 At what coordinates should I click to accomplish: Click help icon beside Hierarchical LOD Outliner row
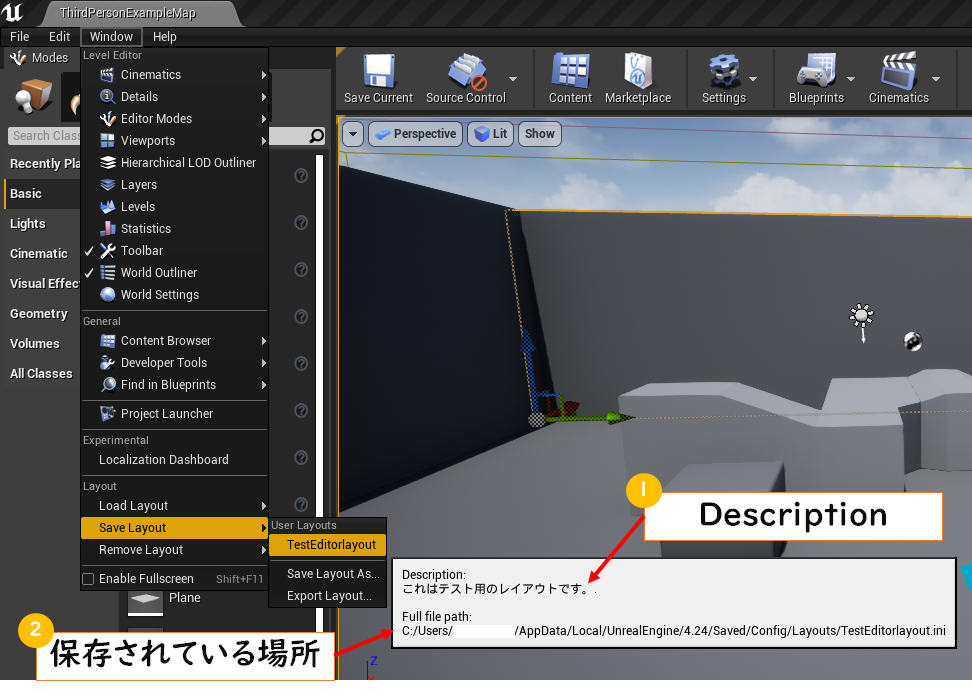(x=301, y=176)
